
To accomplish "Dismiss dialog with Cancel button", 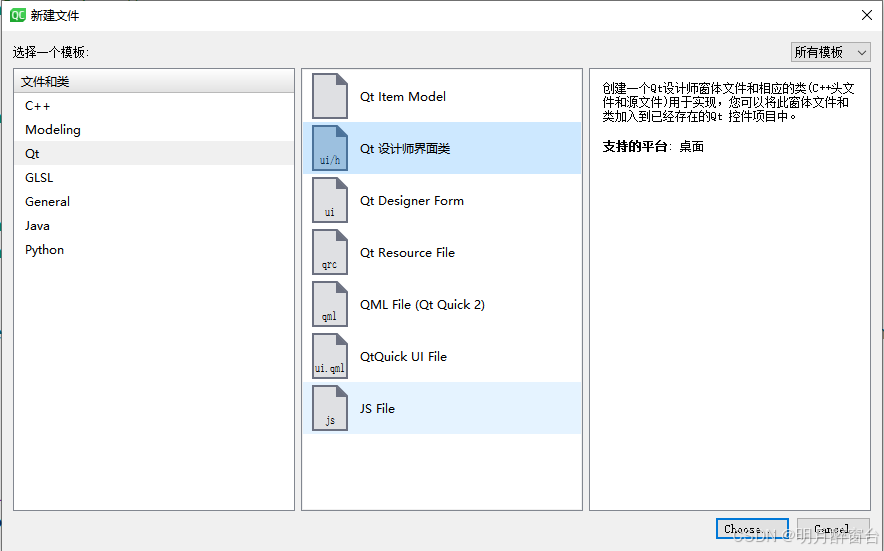I will click(833, 529).
